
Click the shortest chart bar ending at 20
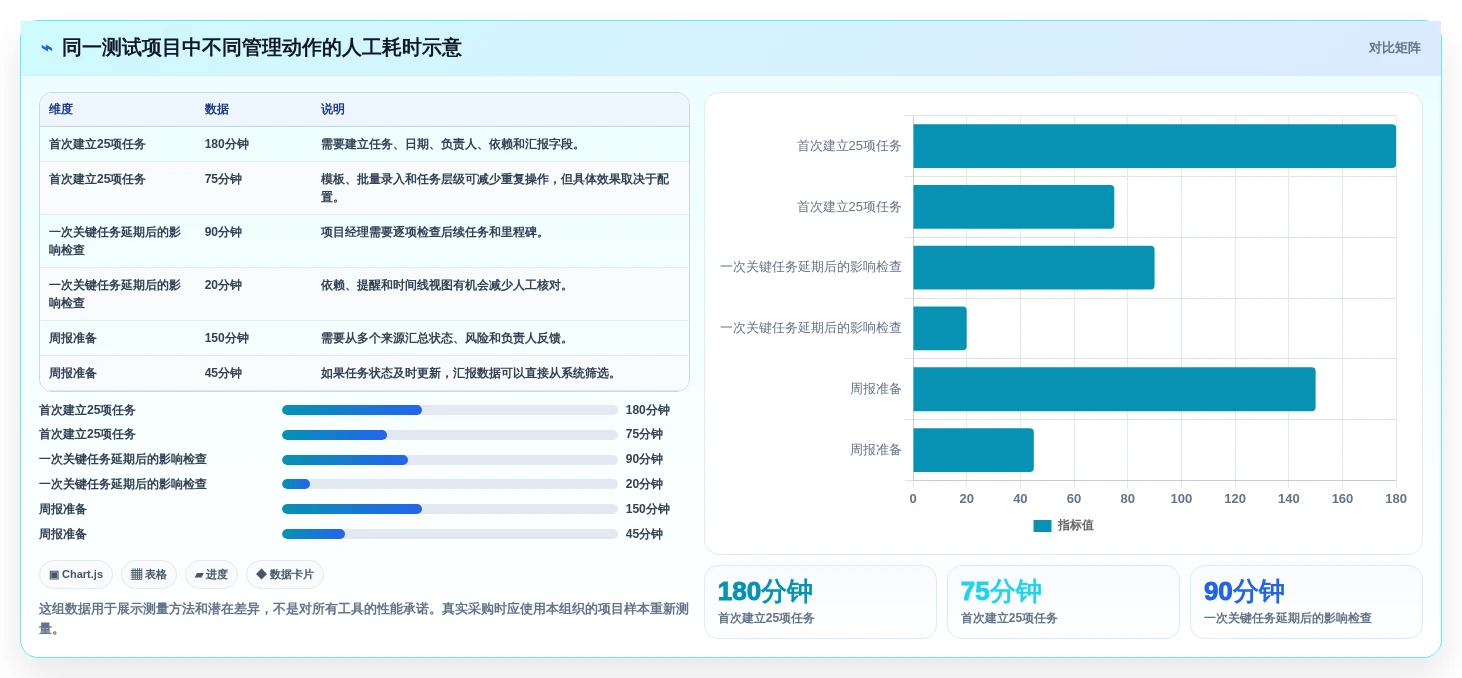pyautogui.click(x=940, y=328)
